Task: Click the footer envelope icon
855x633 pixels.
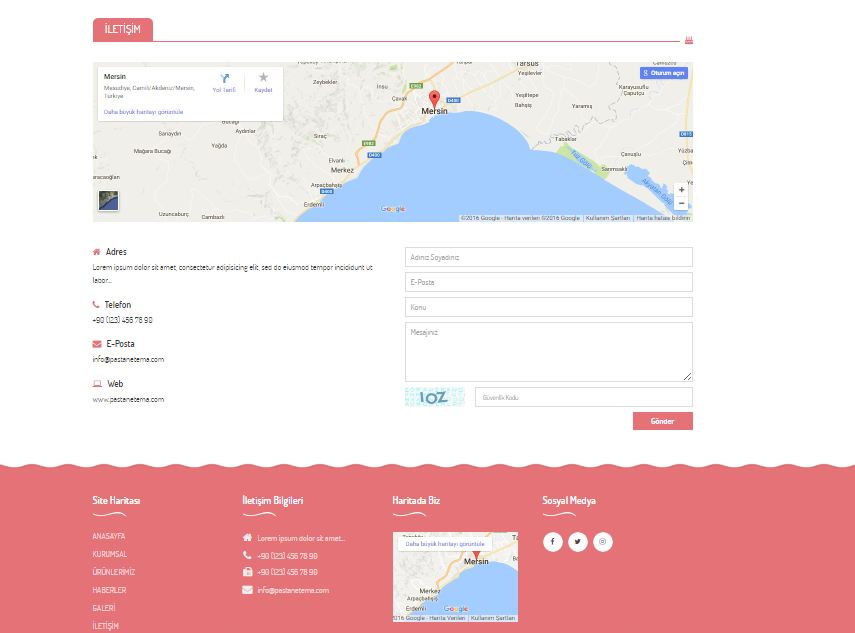Action: tap(247, 590)
